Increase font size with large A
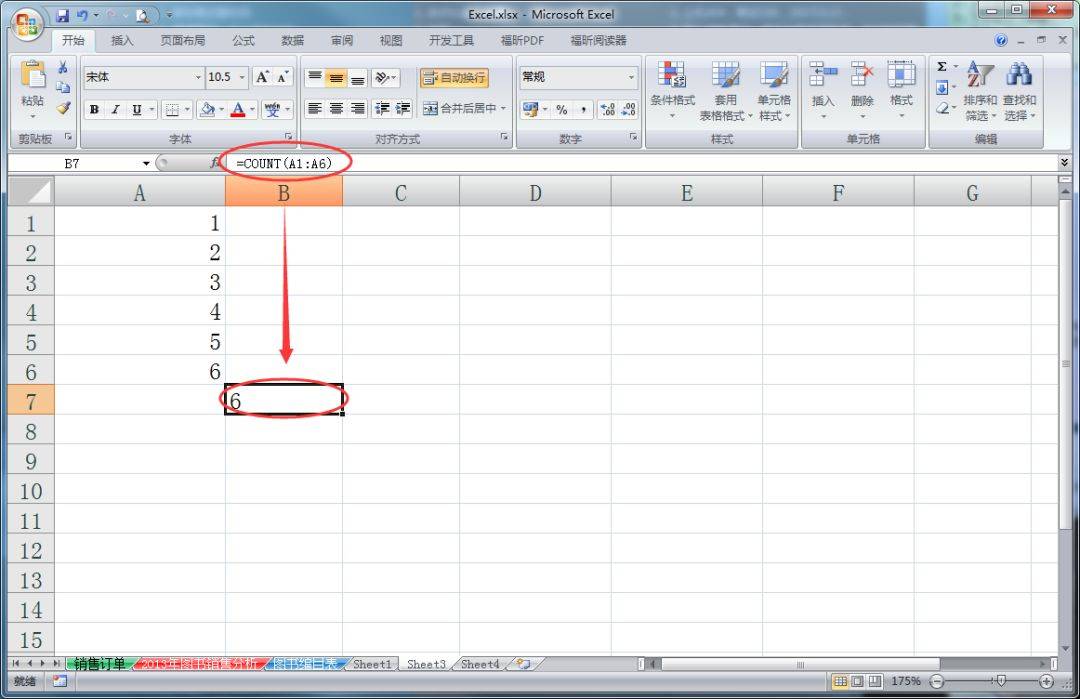Screen dimensions: 1080x699 pos(262,77)
